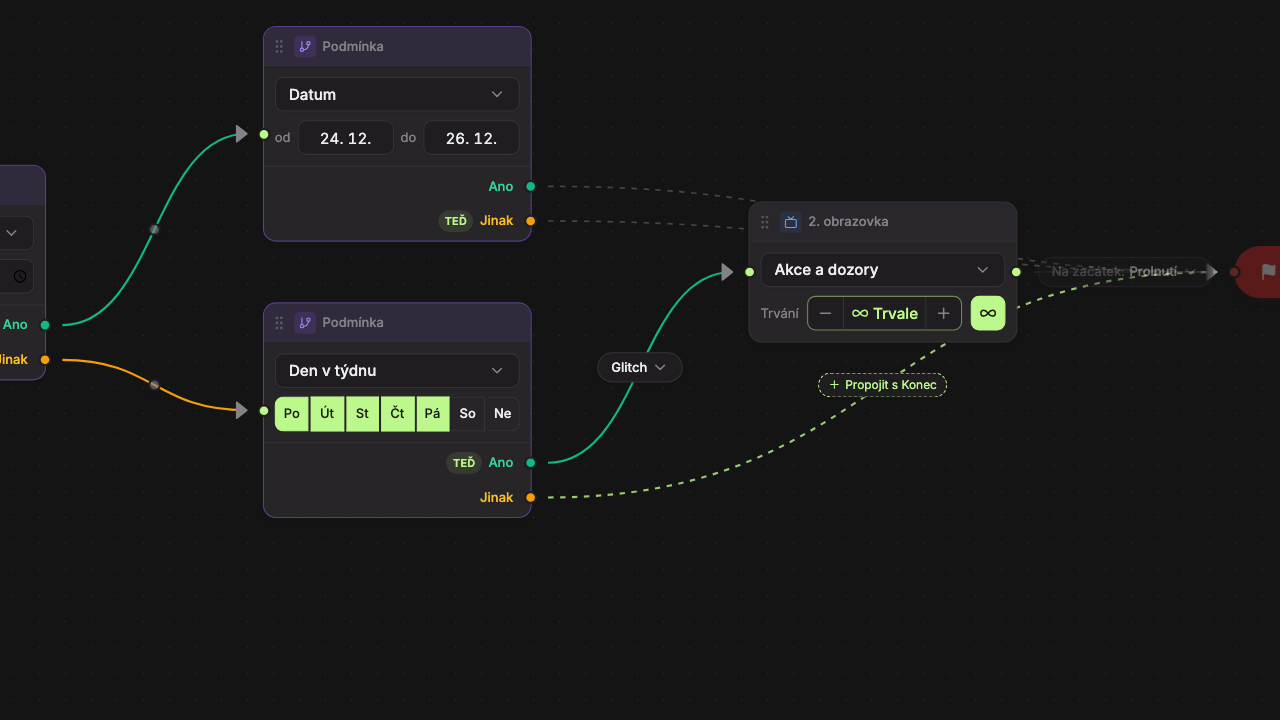1280x720 pixels.
Task: Click the clock icon on the cut-off left node
Action: [19, 276]
